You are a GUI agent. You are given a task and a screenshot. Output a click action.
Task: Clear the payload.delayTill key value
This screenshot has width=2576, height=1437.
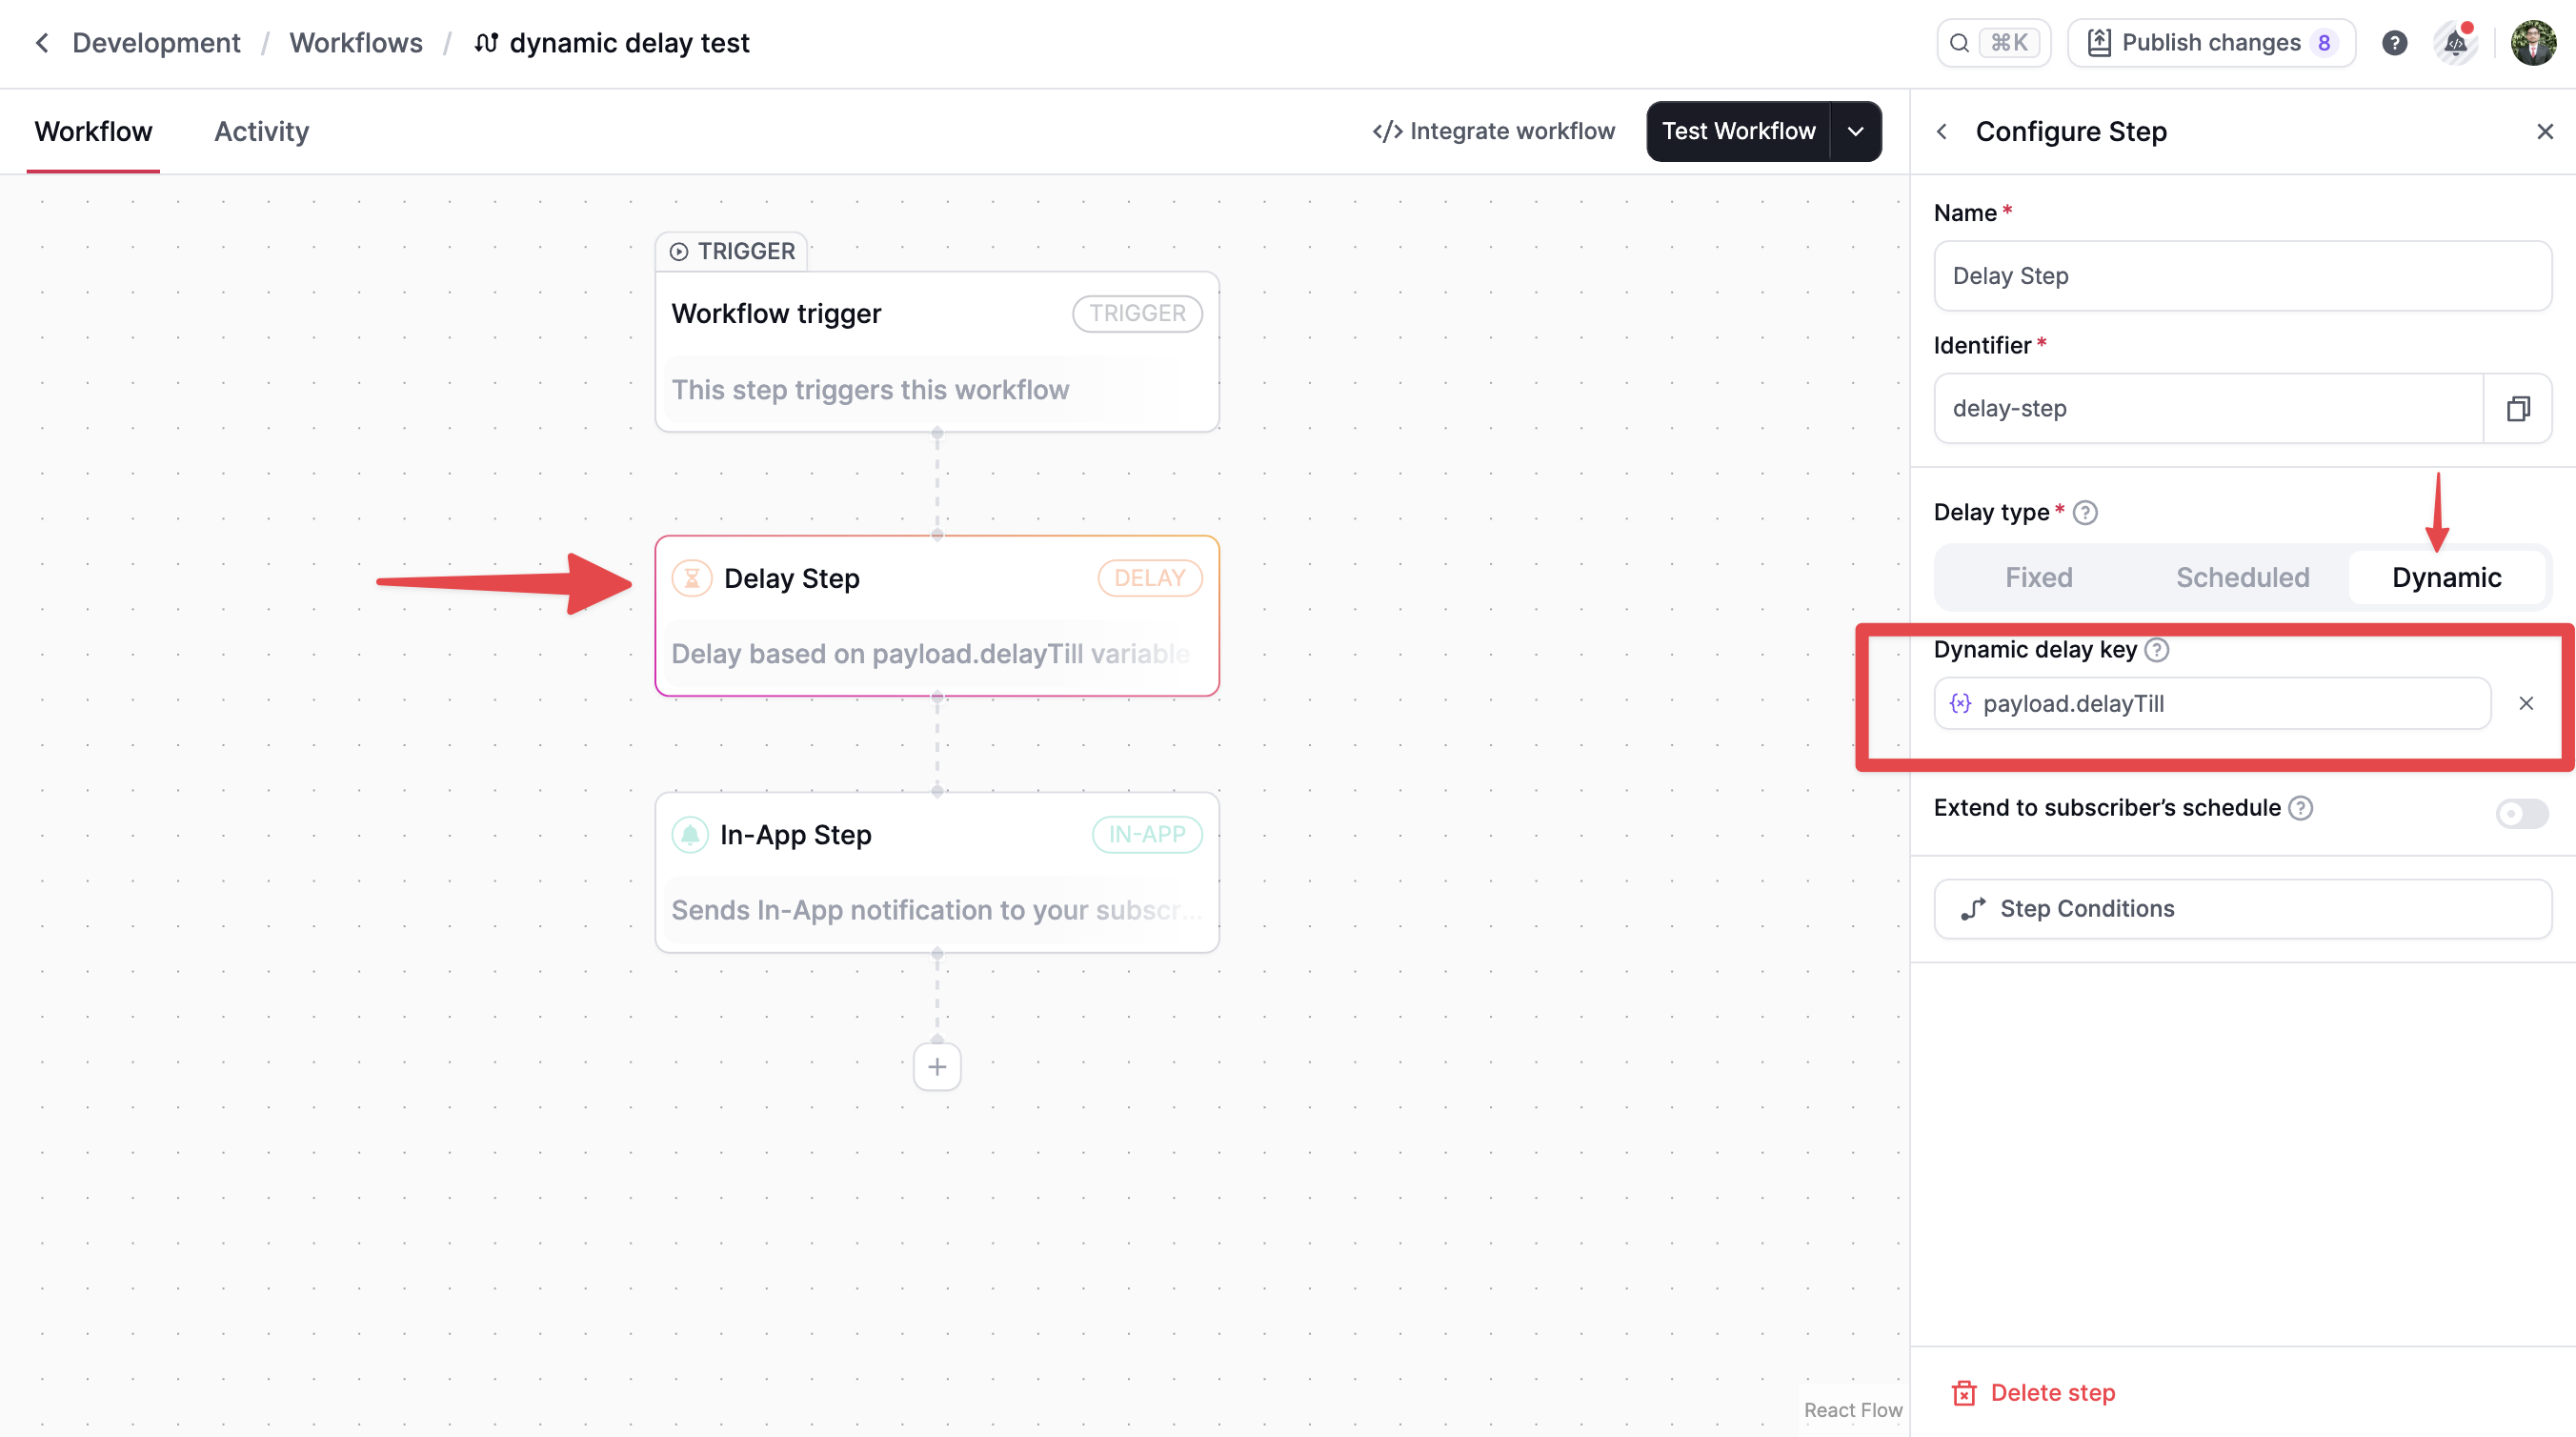coord(2525,703)
